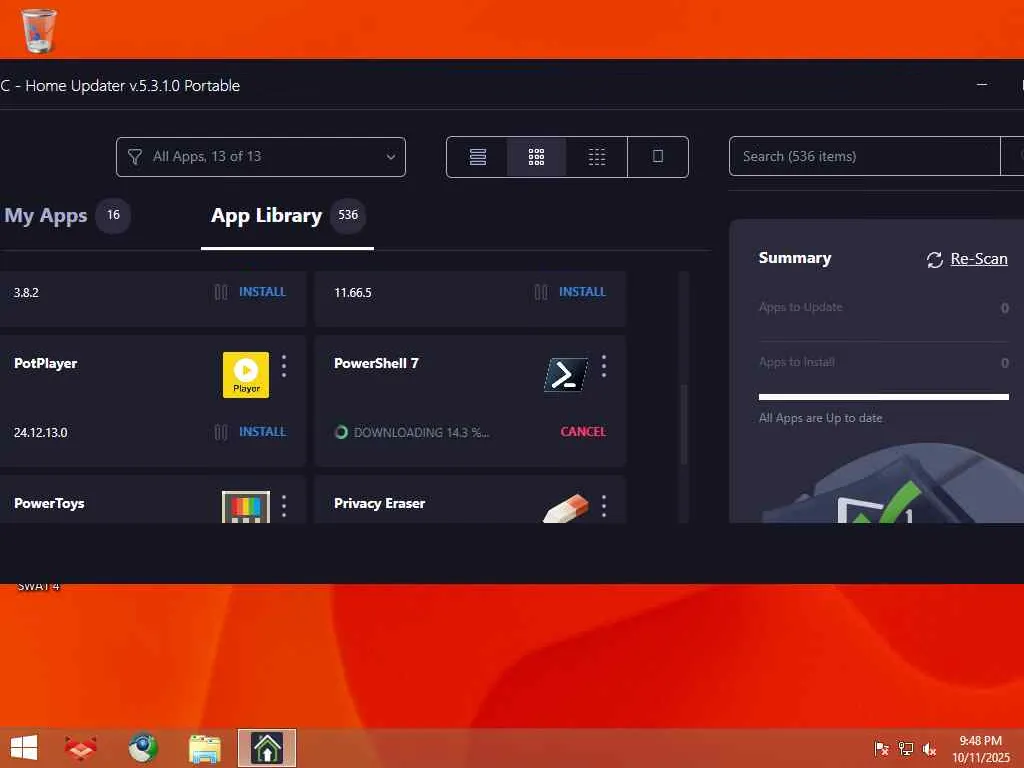Click the network tray icon
Image resolution: width=1024 pixels, height=768 pixels.
tap(905, 748)
